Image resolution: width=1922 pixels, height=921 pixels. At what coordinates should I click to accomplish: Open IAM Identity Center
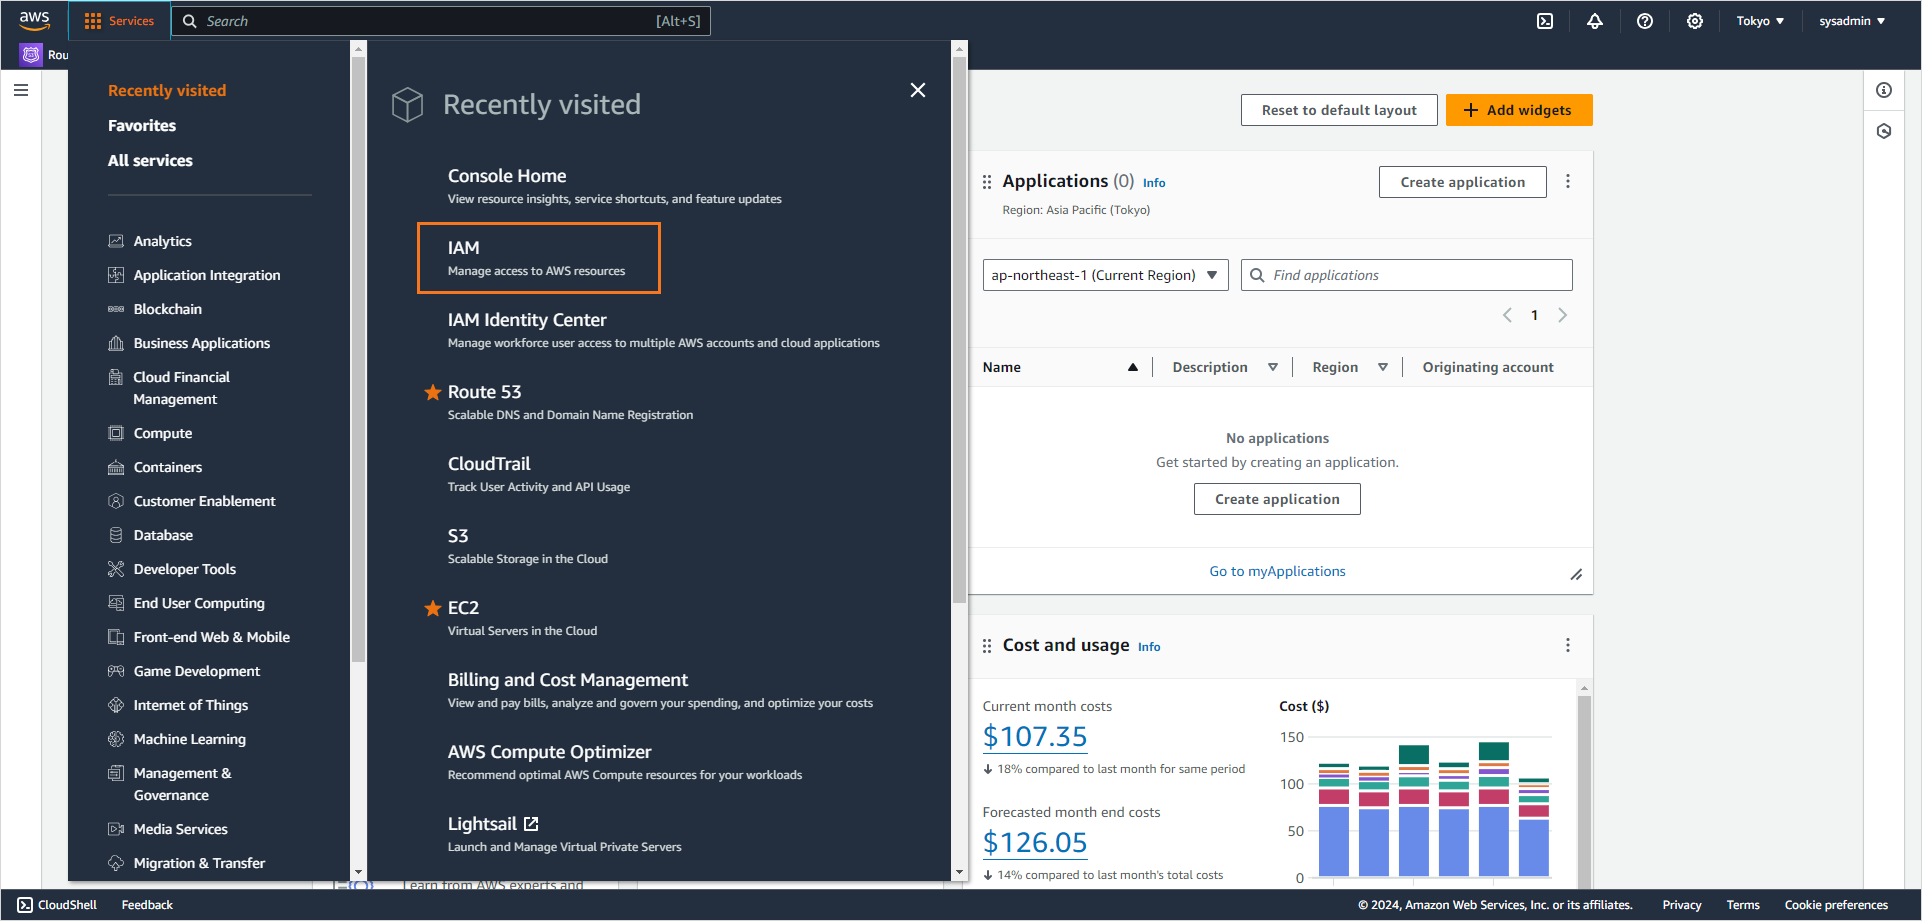pos(527,320)
